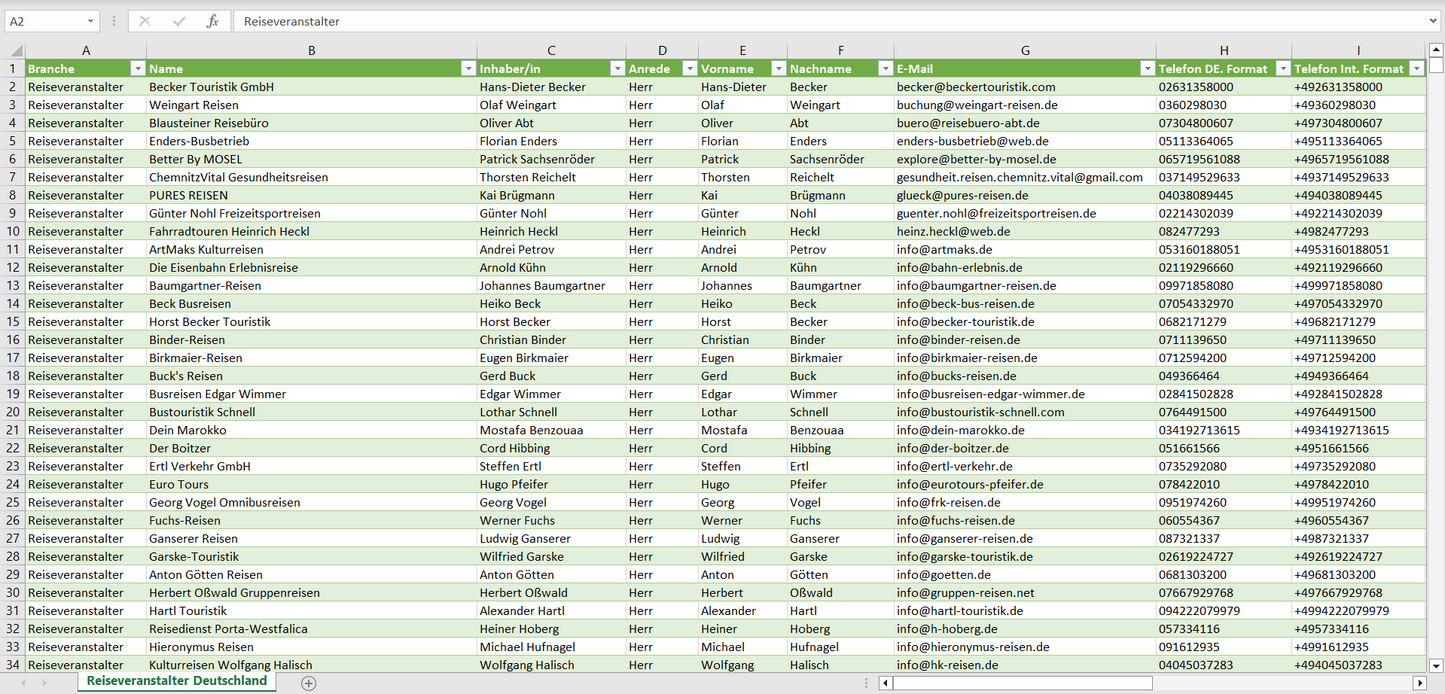The height and width of the screenshot is (694, 1445).
Task: Select row 15 by its row header
Action: pos(13,322)
